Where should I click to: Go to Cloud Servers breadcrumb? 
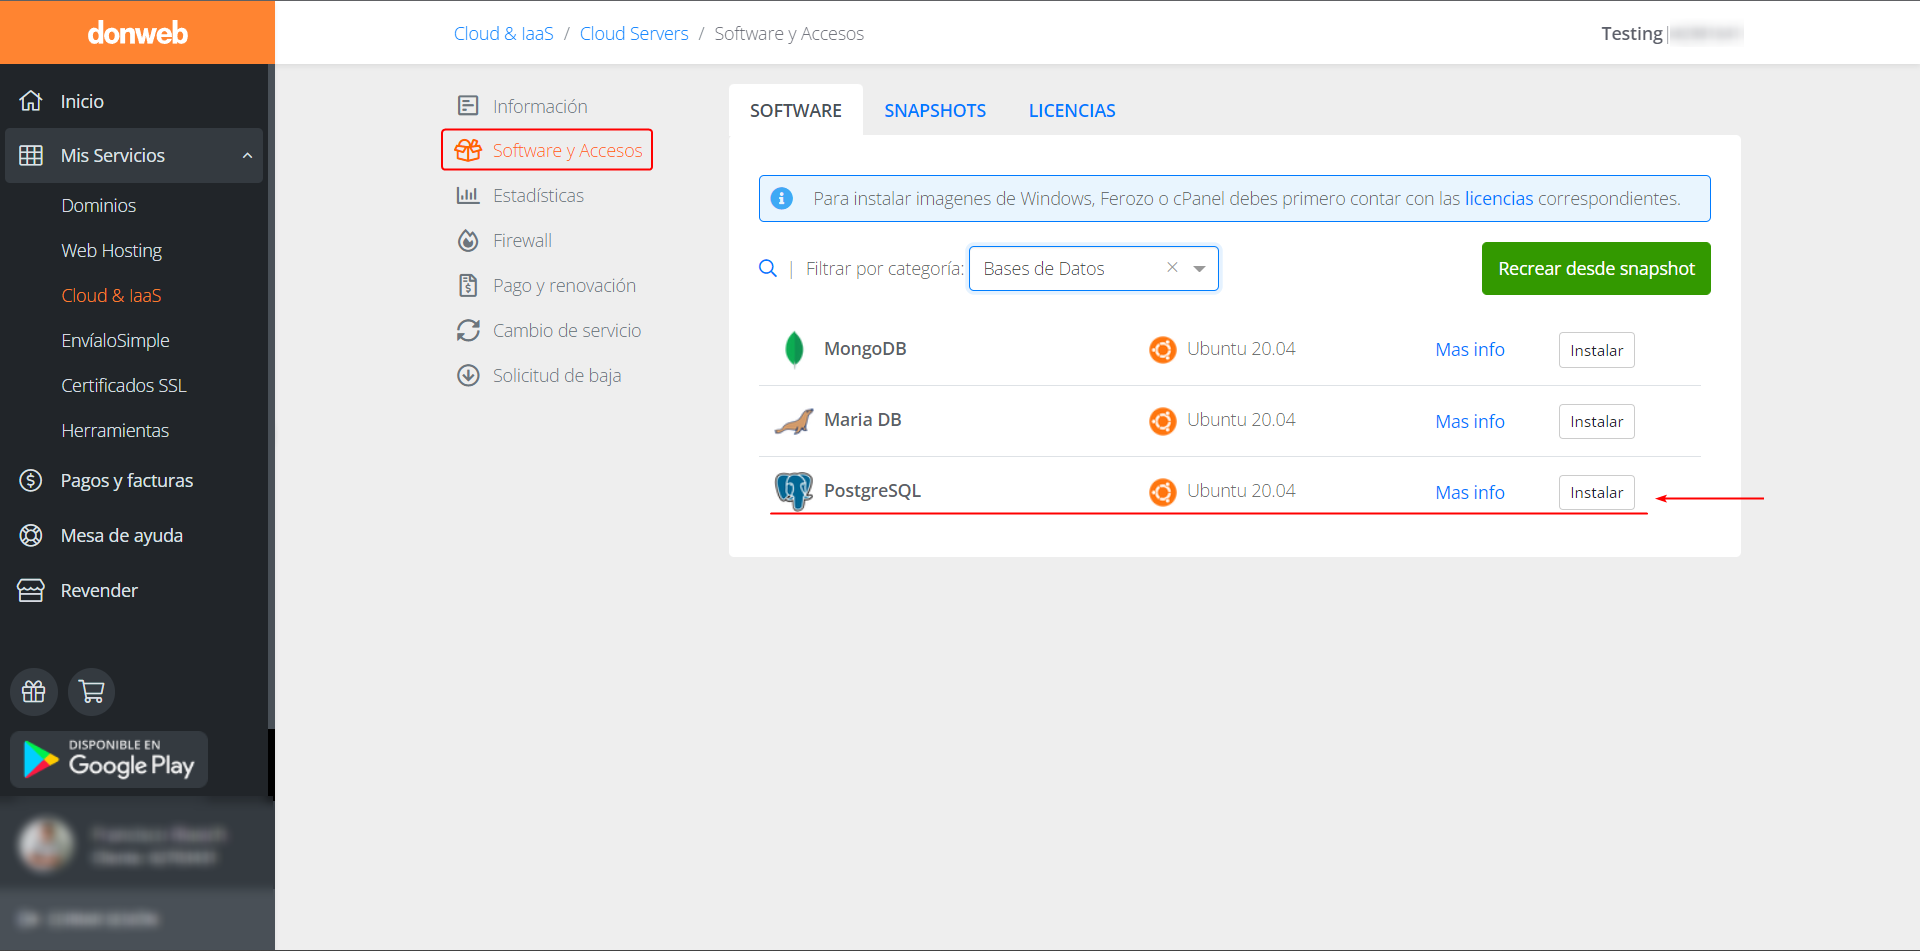tap(634, 33)
